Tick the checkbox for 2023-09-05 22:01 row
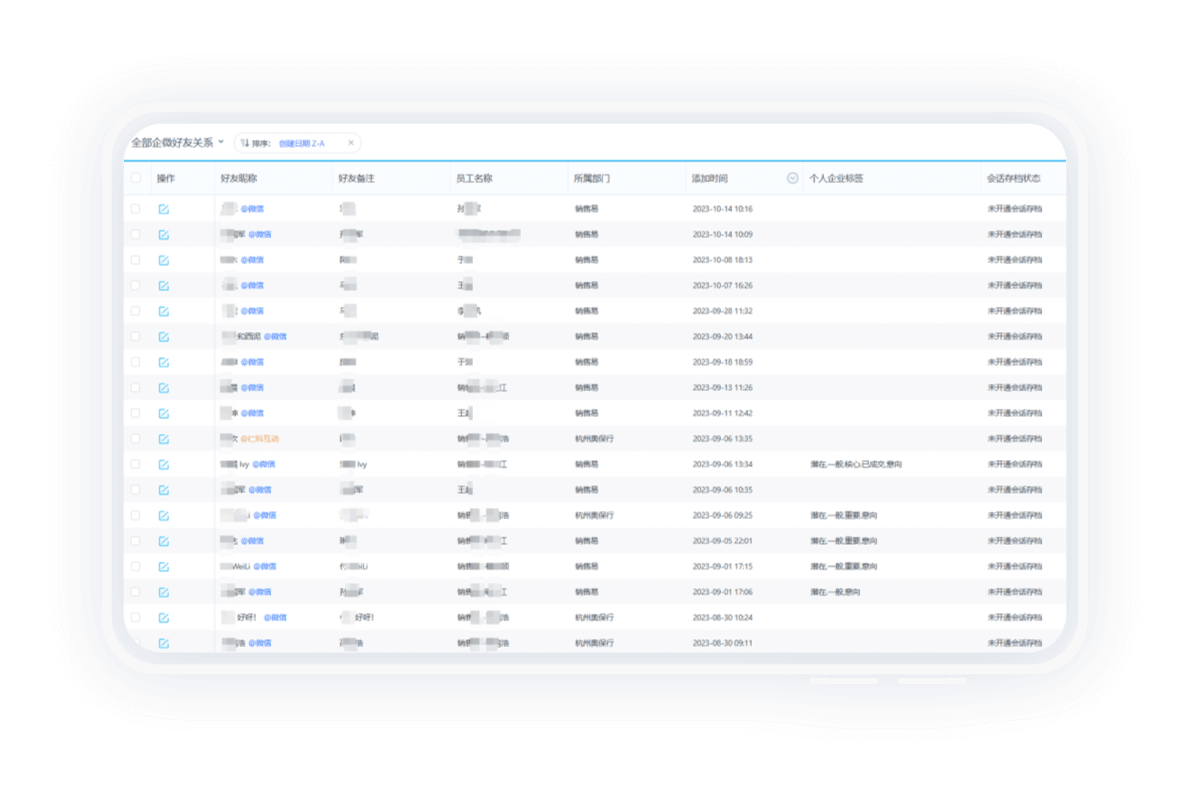Image resolution: width=1190 pixels, height=786 pixels. 136,541
